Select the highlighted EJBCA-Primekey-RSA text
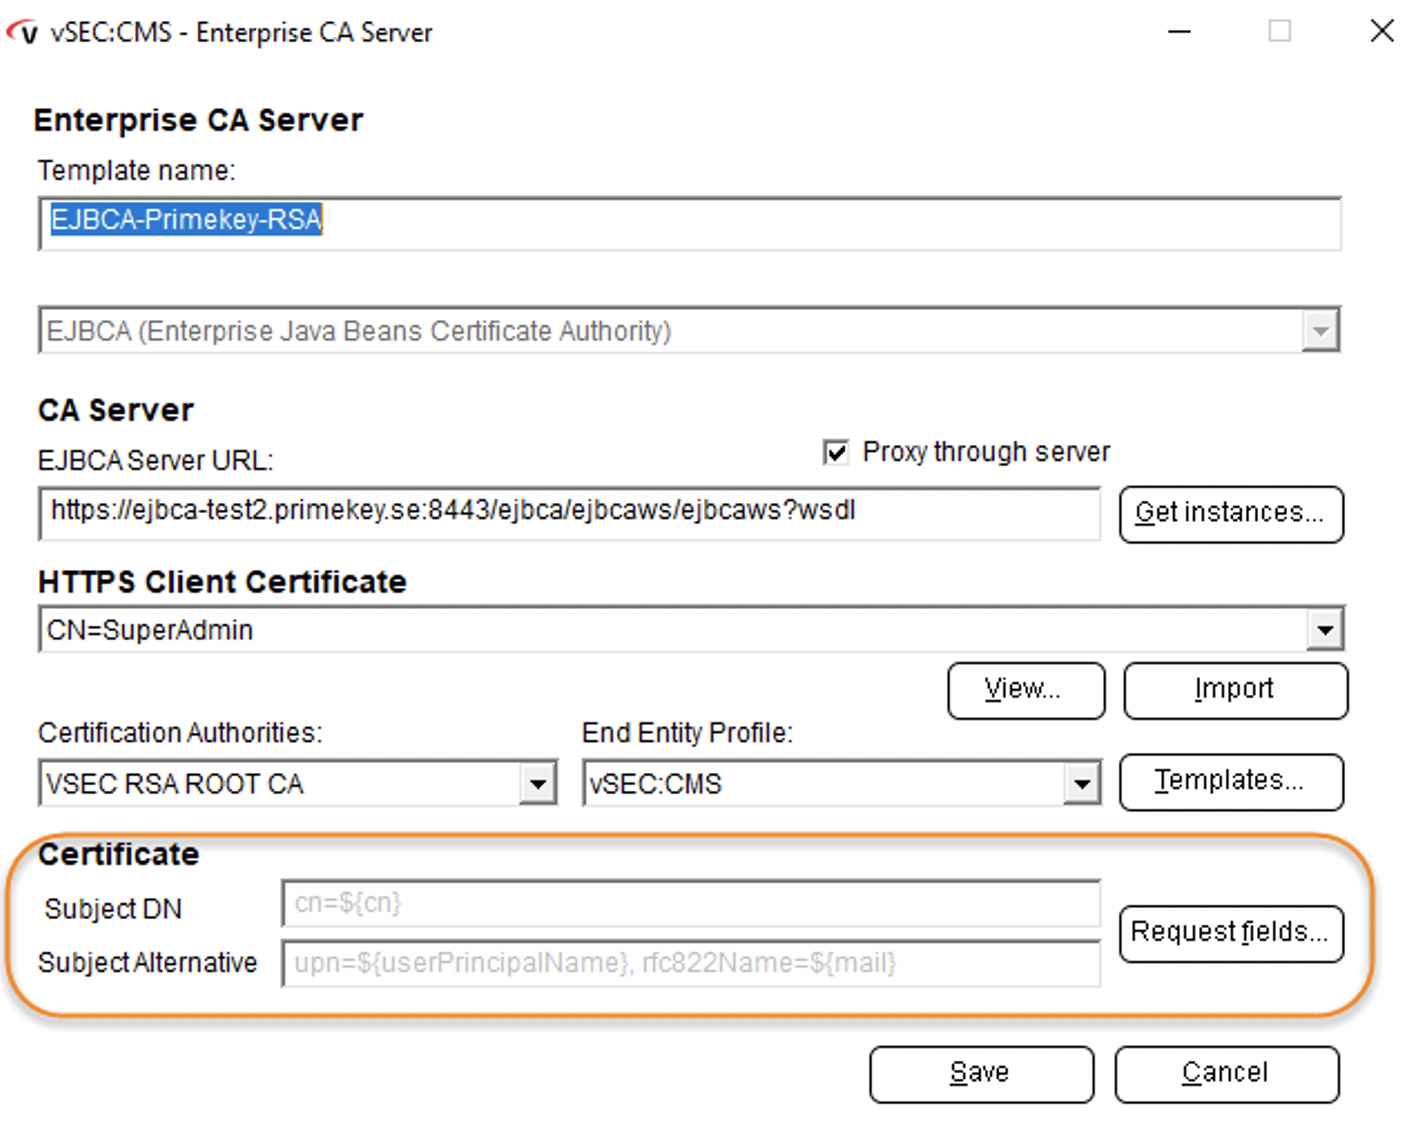The height and width of the screenshot is (1128, 1422). tap(184, 221)
